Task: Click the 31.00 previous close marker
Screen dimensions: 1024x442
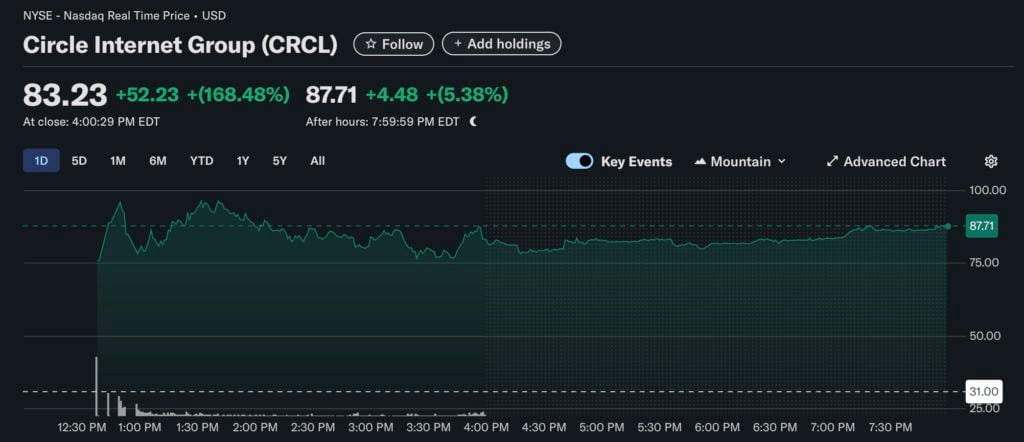Action: [x=981, y=391]
